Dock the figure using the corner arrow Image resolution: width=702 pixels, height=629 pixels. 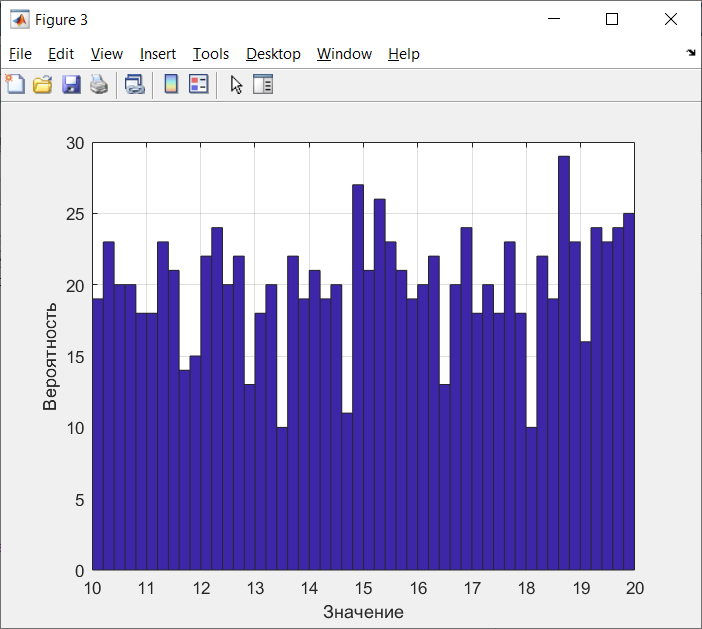pos(691,53)
